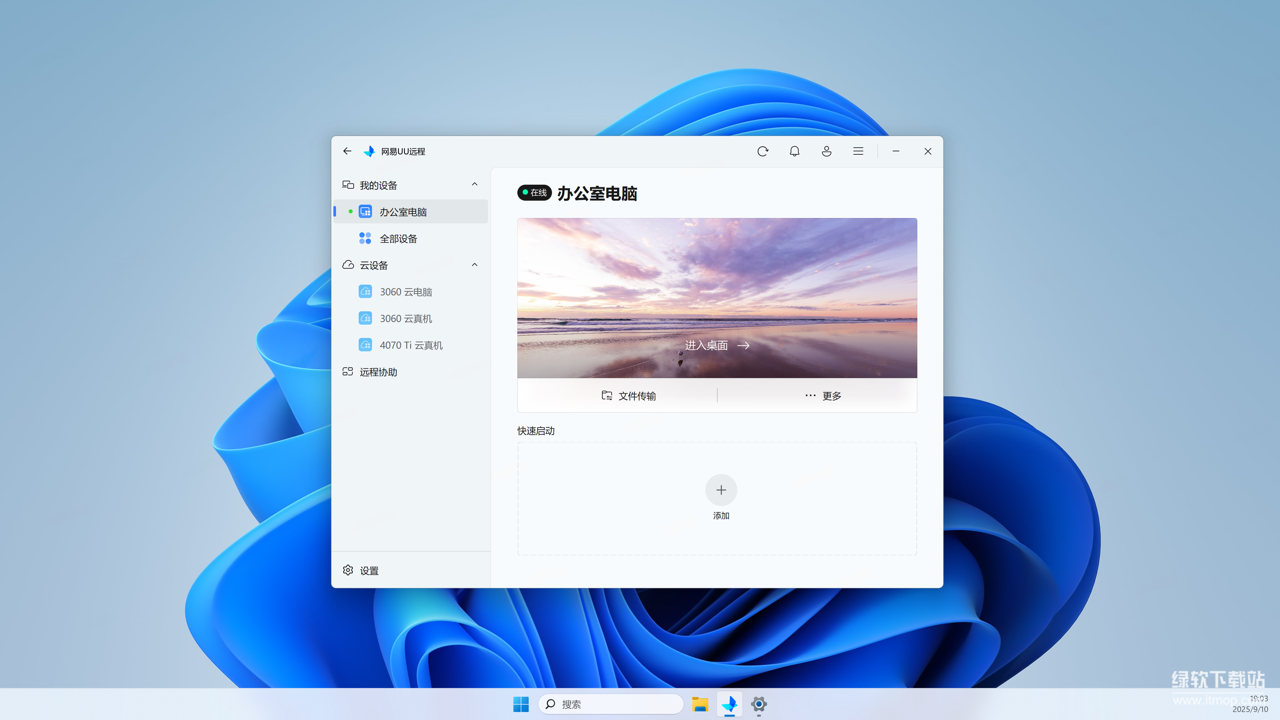Select 办公室电脑 in the sidebar
Viewport: 1280px width, 720px height.
point(403,211)
